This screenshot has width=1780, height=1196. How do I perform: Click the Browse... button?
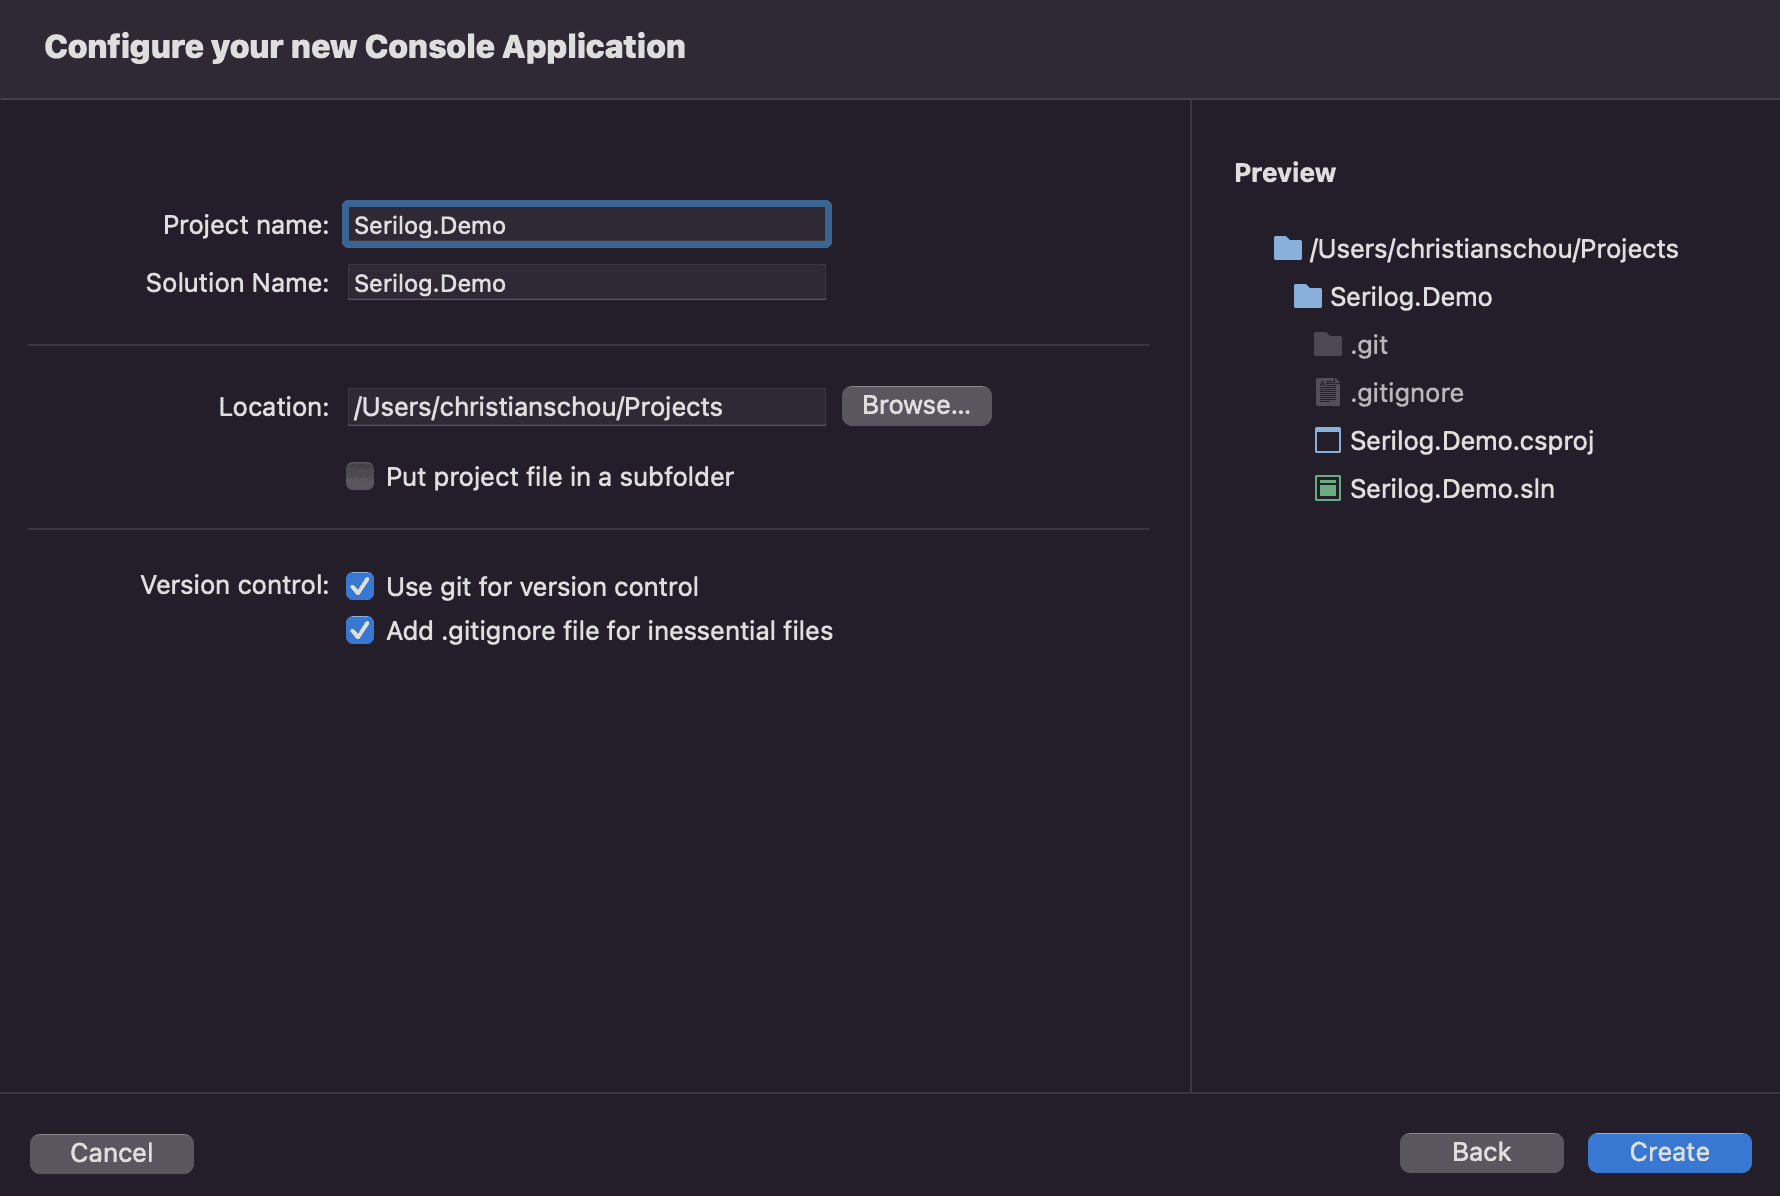pos(916,405)
